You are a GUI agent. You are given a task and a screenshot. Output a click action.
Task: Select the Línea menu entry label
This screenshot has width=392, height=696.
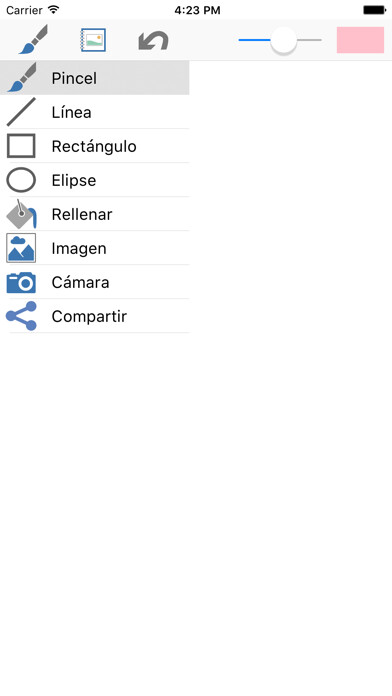(x=71, y=112)
